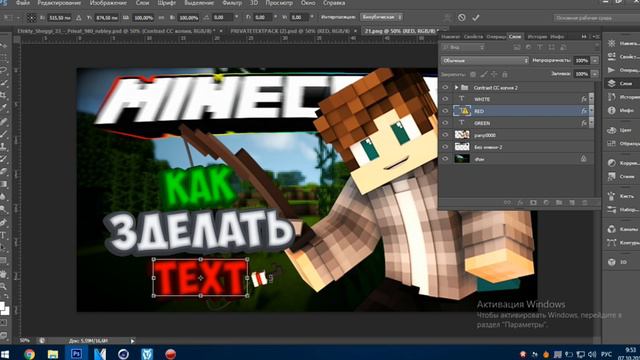
Task: Toggle lock image pixels brush icon
Action: click(484, 74)
